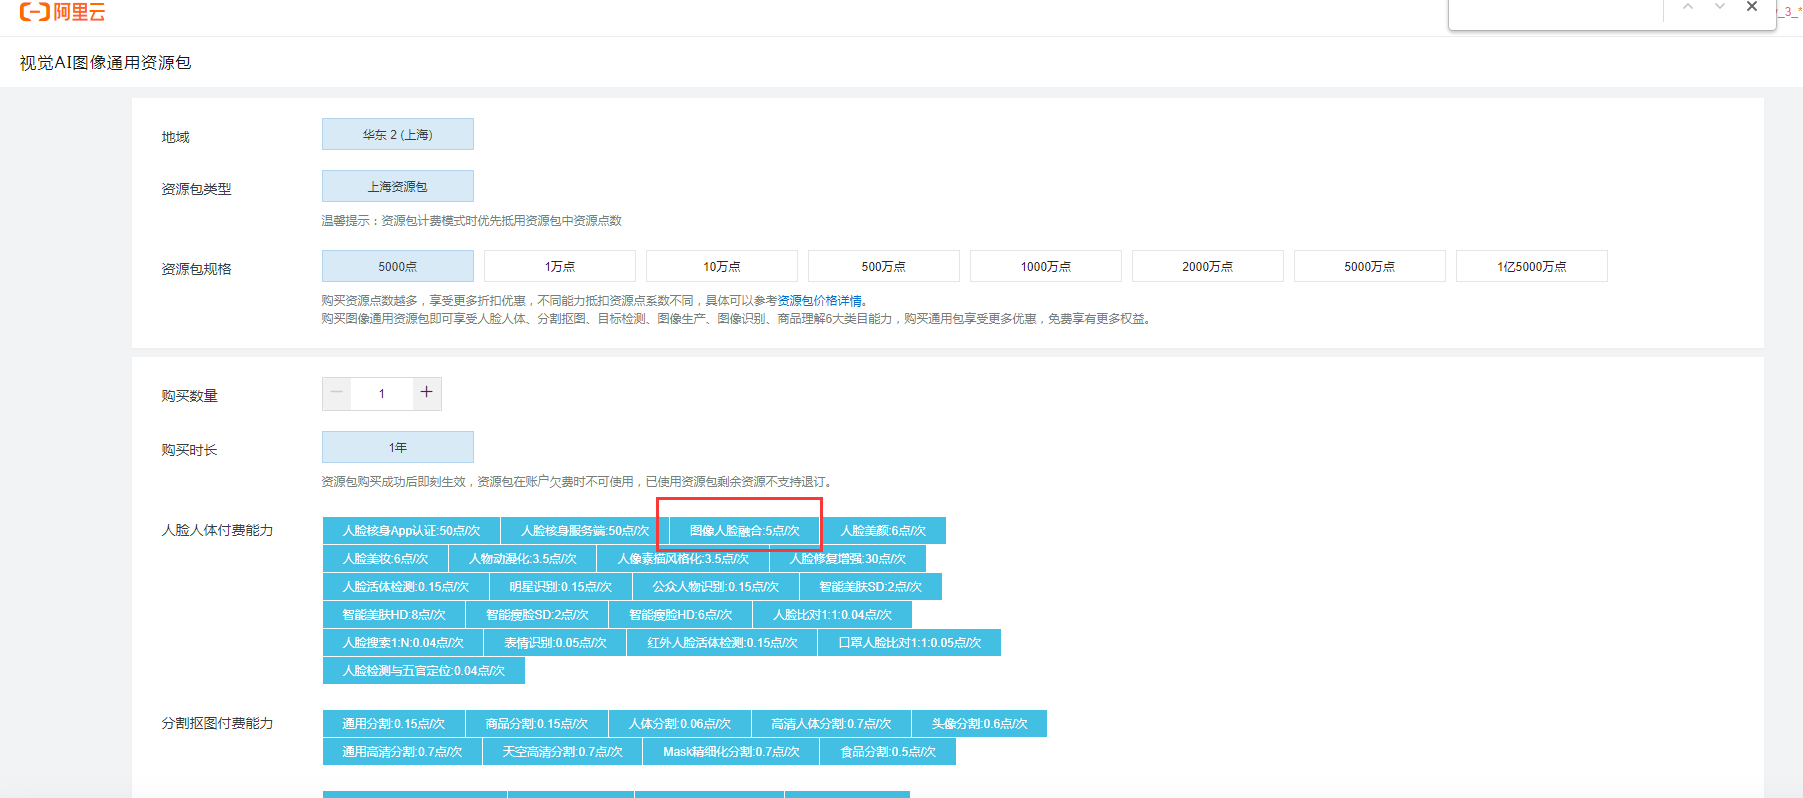
Task: Decrease purchase quantity with minus button
Action: [337, 393]
